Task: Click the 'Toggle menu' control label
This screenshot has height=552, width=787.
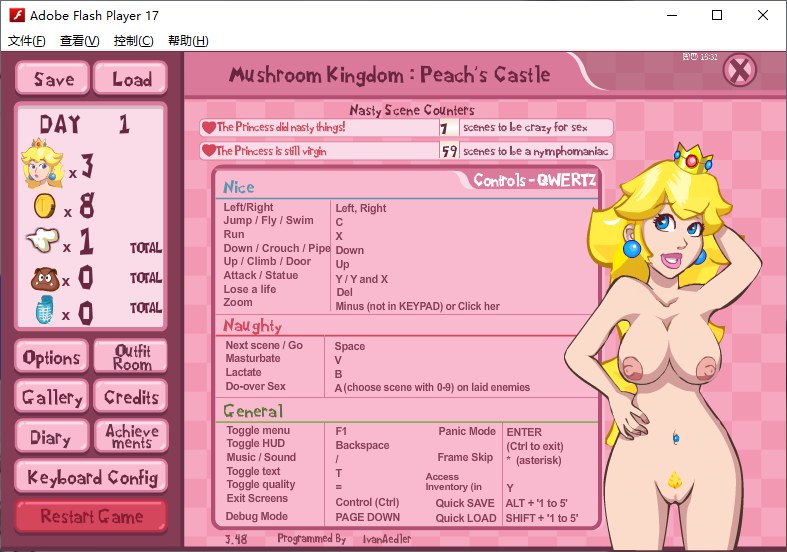Action: pos(258,430)
